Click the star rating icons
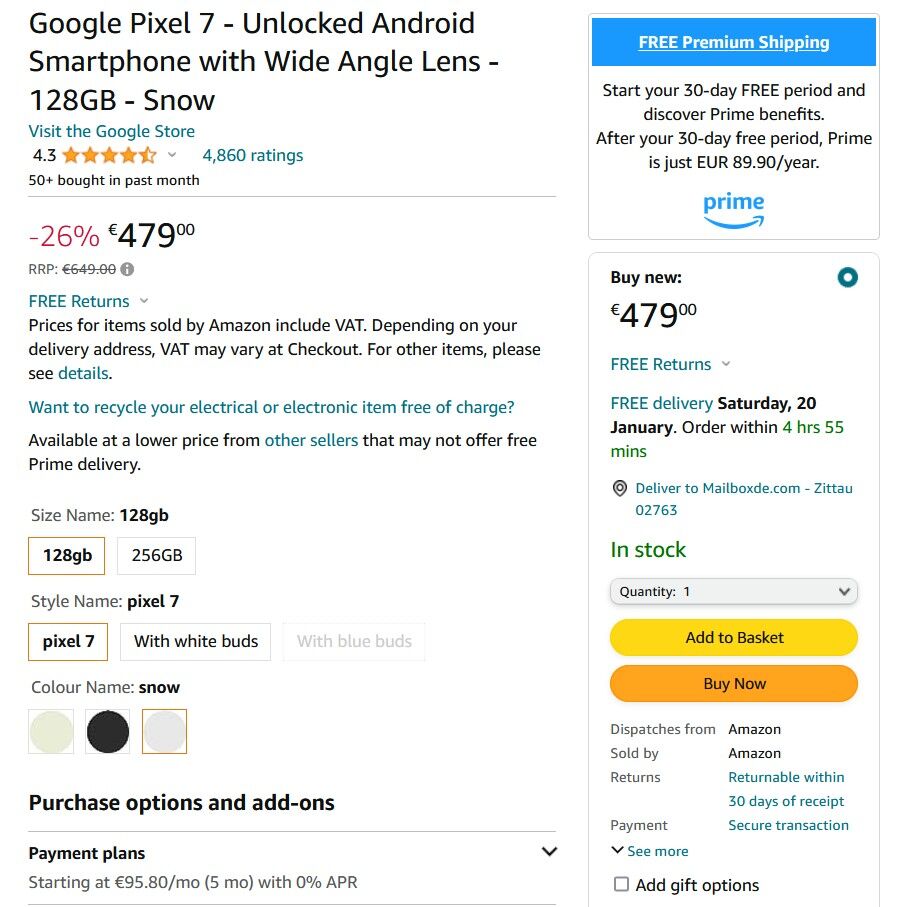915x907 pixels. [x=110, y=155]
